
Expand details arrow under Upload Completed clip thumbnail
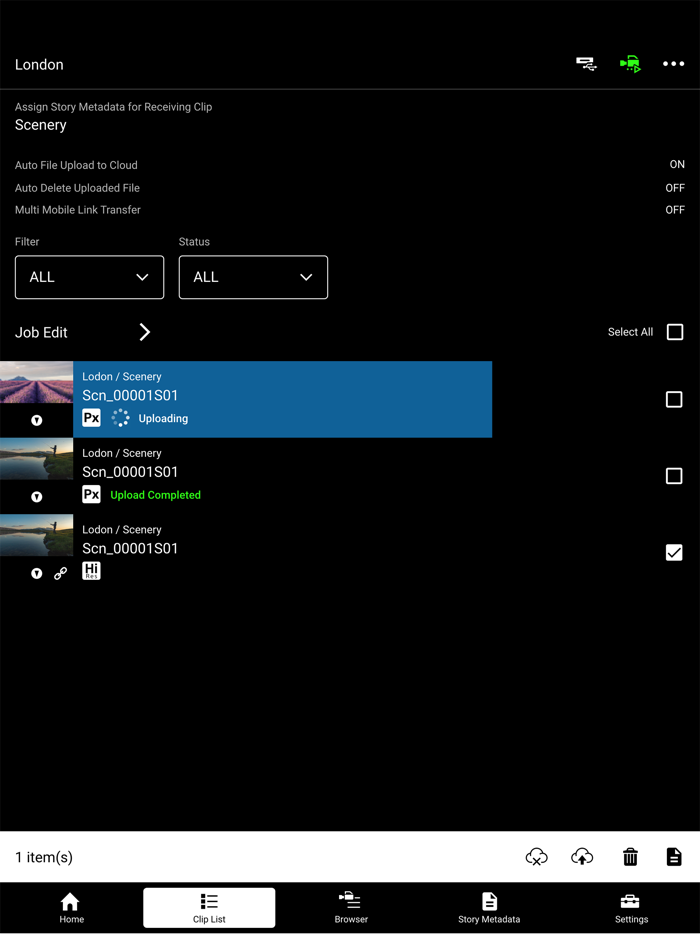[36, 497]
